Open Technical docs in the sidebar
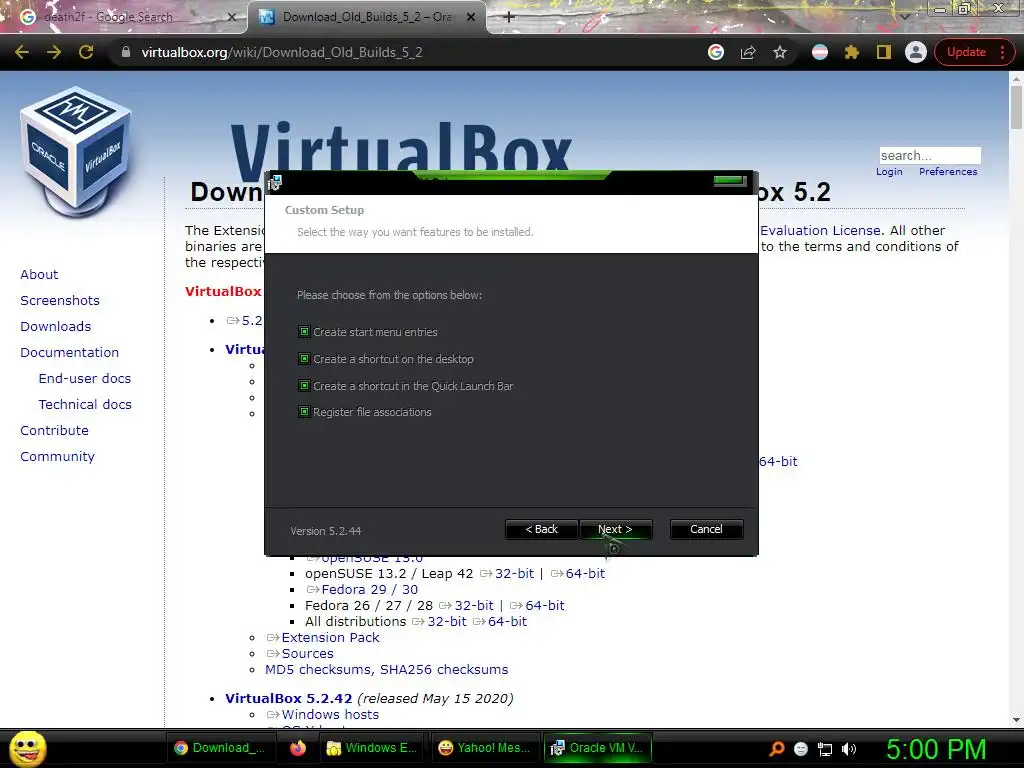1024x768 pixels. coord(85,405)
